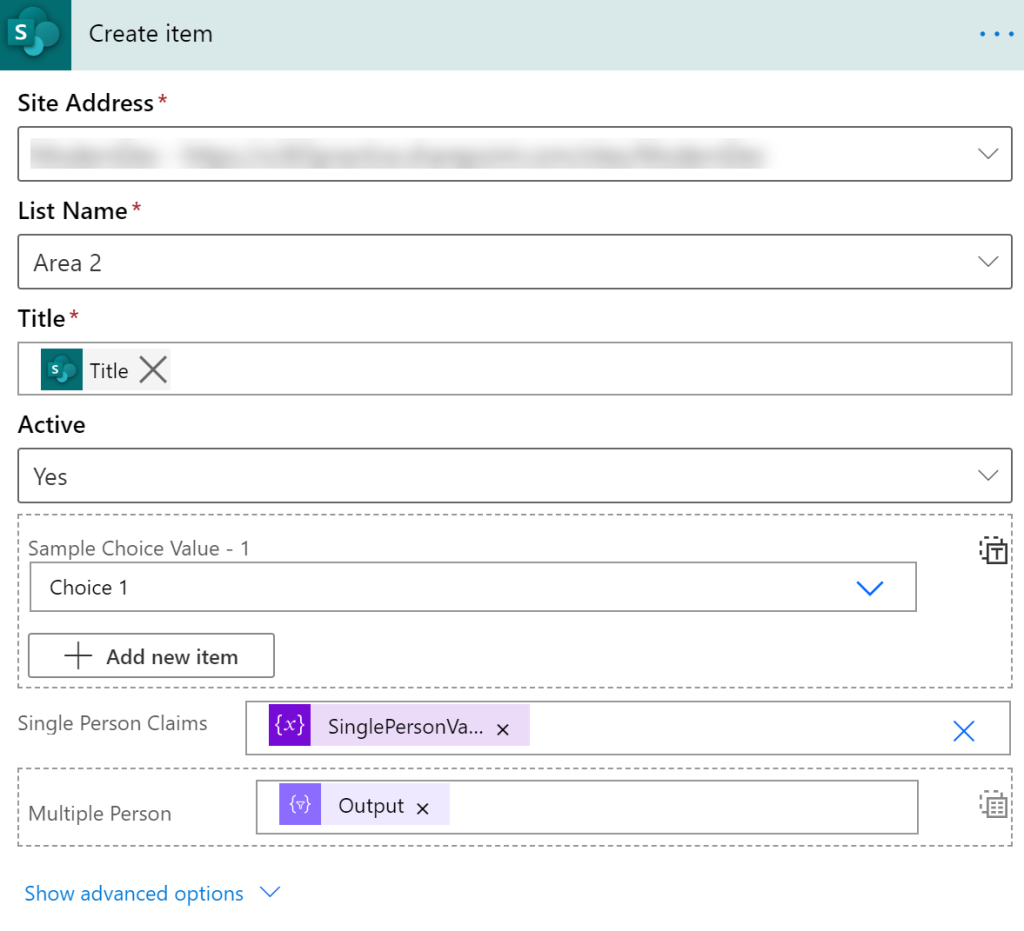Click the Create item header title

pyautogui.click(x=151, y=34)
